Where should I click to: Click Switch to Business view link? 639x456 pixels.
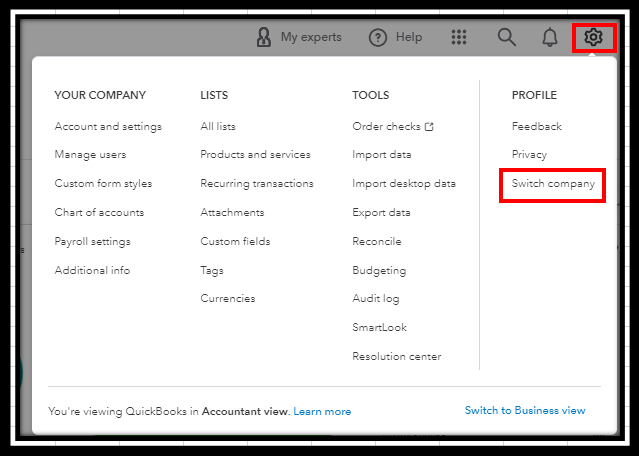point(525,411)
